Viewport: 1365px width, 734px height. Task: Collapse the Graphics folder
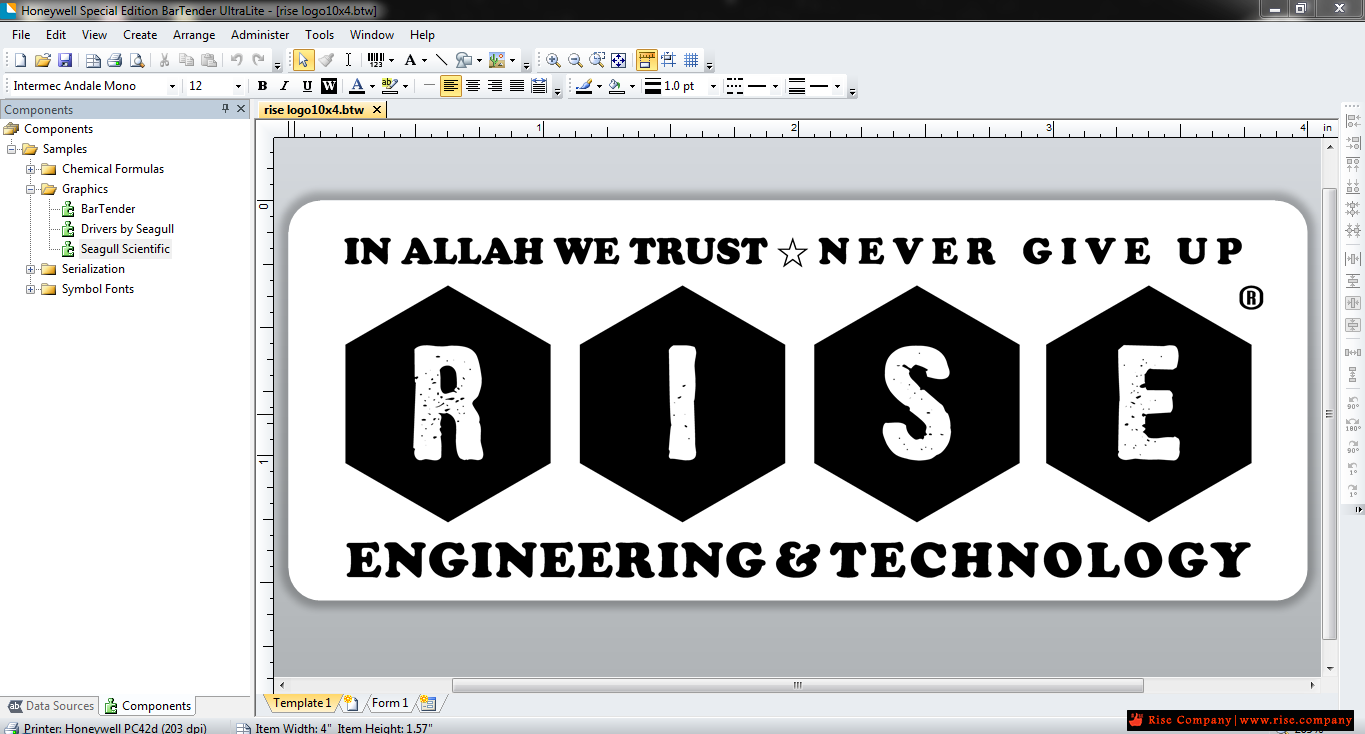pyautogui.click(x=31, y=189)
